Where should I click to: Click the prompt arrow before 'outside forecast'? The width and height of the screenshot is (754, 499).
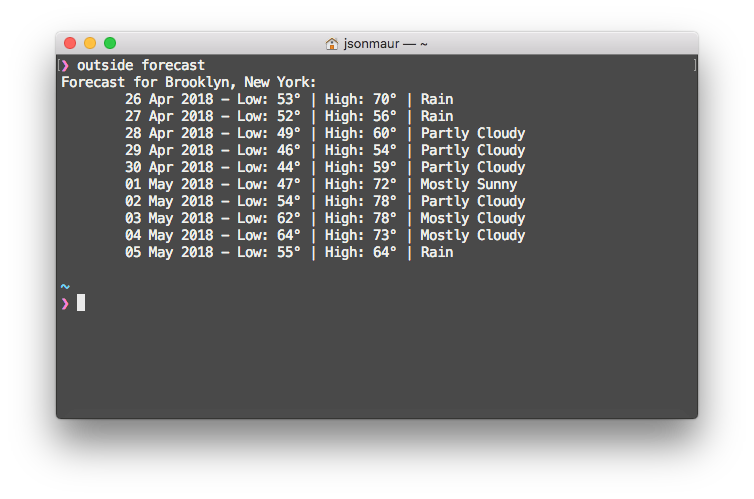(x=66, y=65)
